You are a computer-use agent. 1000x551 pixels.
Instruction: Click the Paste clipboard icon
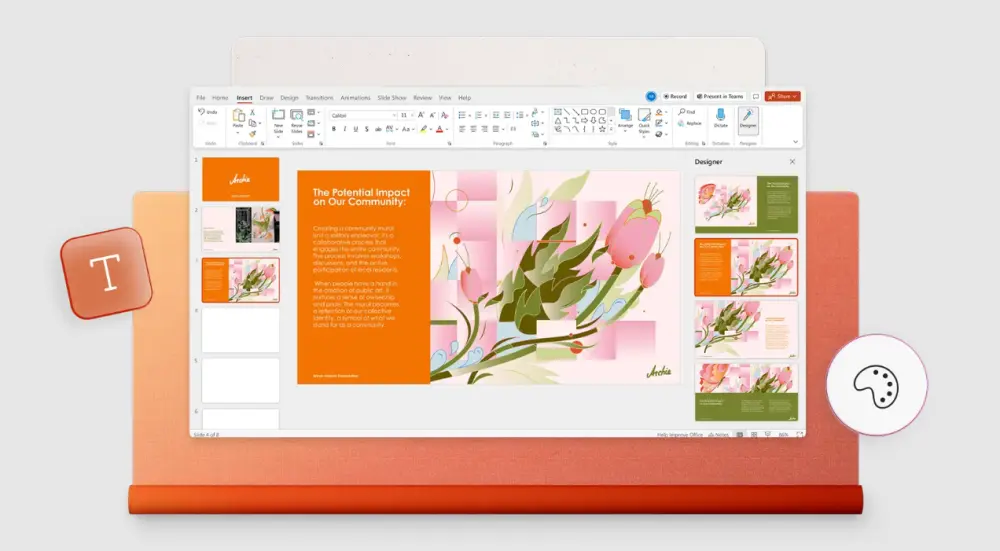point(239,115)
